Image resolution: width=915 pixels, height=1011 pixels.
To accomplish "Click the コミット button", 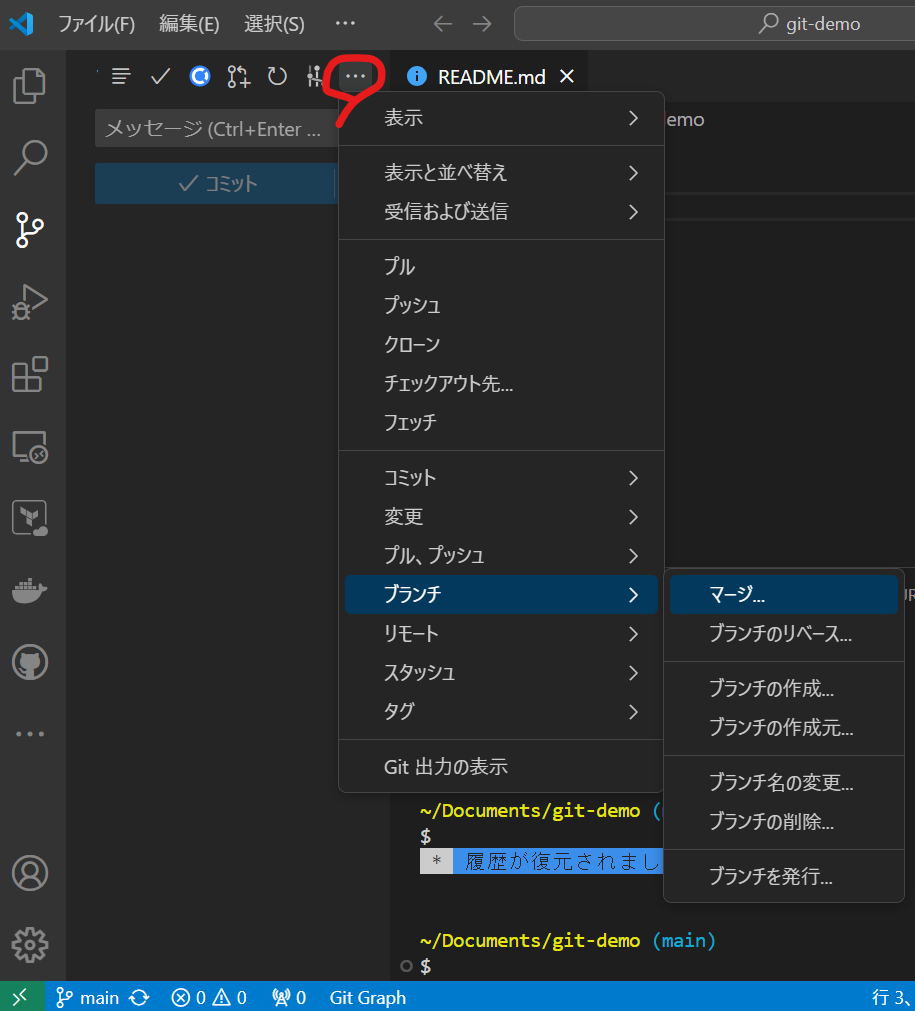I will pos(215,184).
